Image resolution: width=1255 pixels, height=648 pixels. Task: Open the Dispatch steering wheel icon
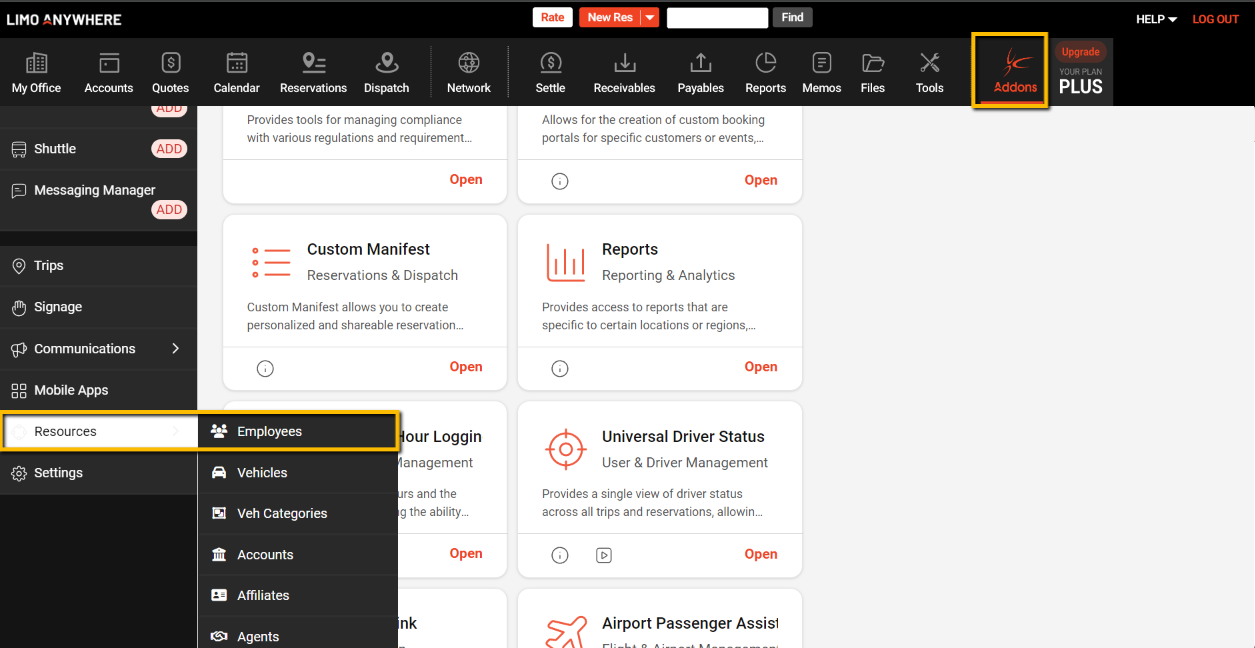[x=386, y=64]
